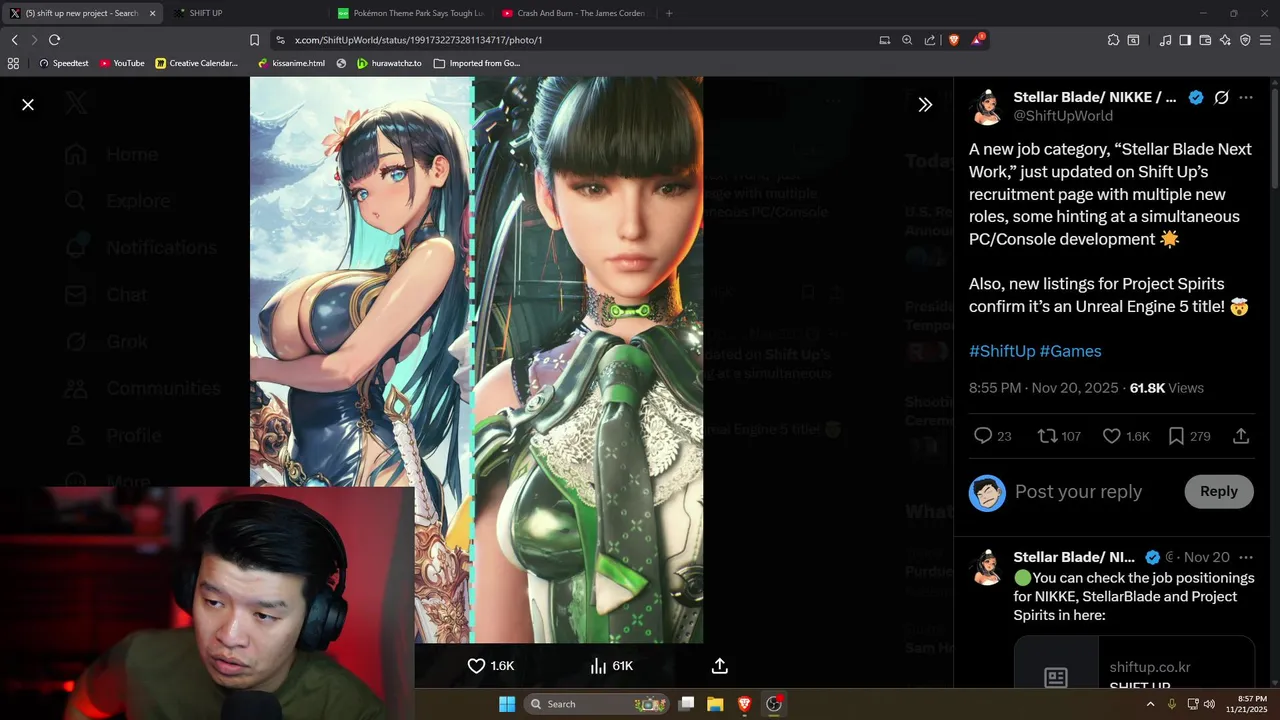Open the browser hamburger menu
Screen dimensions: 1280x720
1266,40
